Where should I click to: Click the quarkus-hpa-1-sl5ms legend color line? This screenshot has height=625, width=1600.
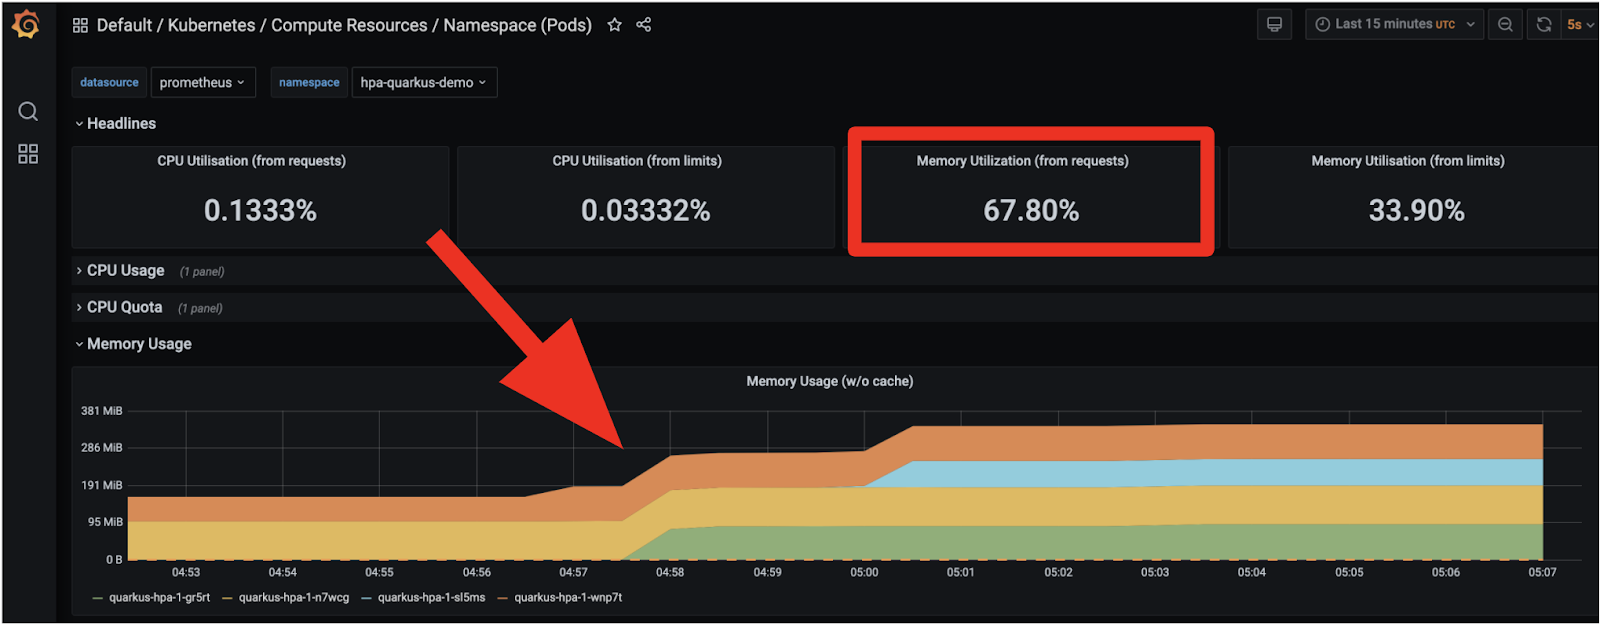(367, 598)
